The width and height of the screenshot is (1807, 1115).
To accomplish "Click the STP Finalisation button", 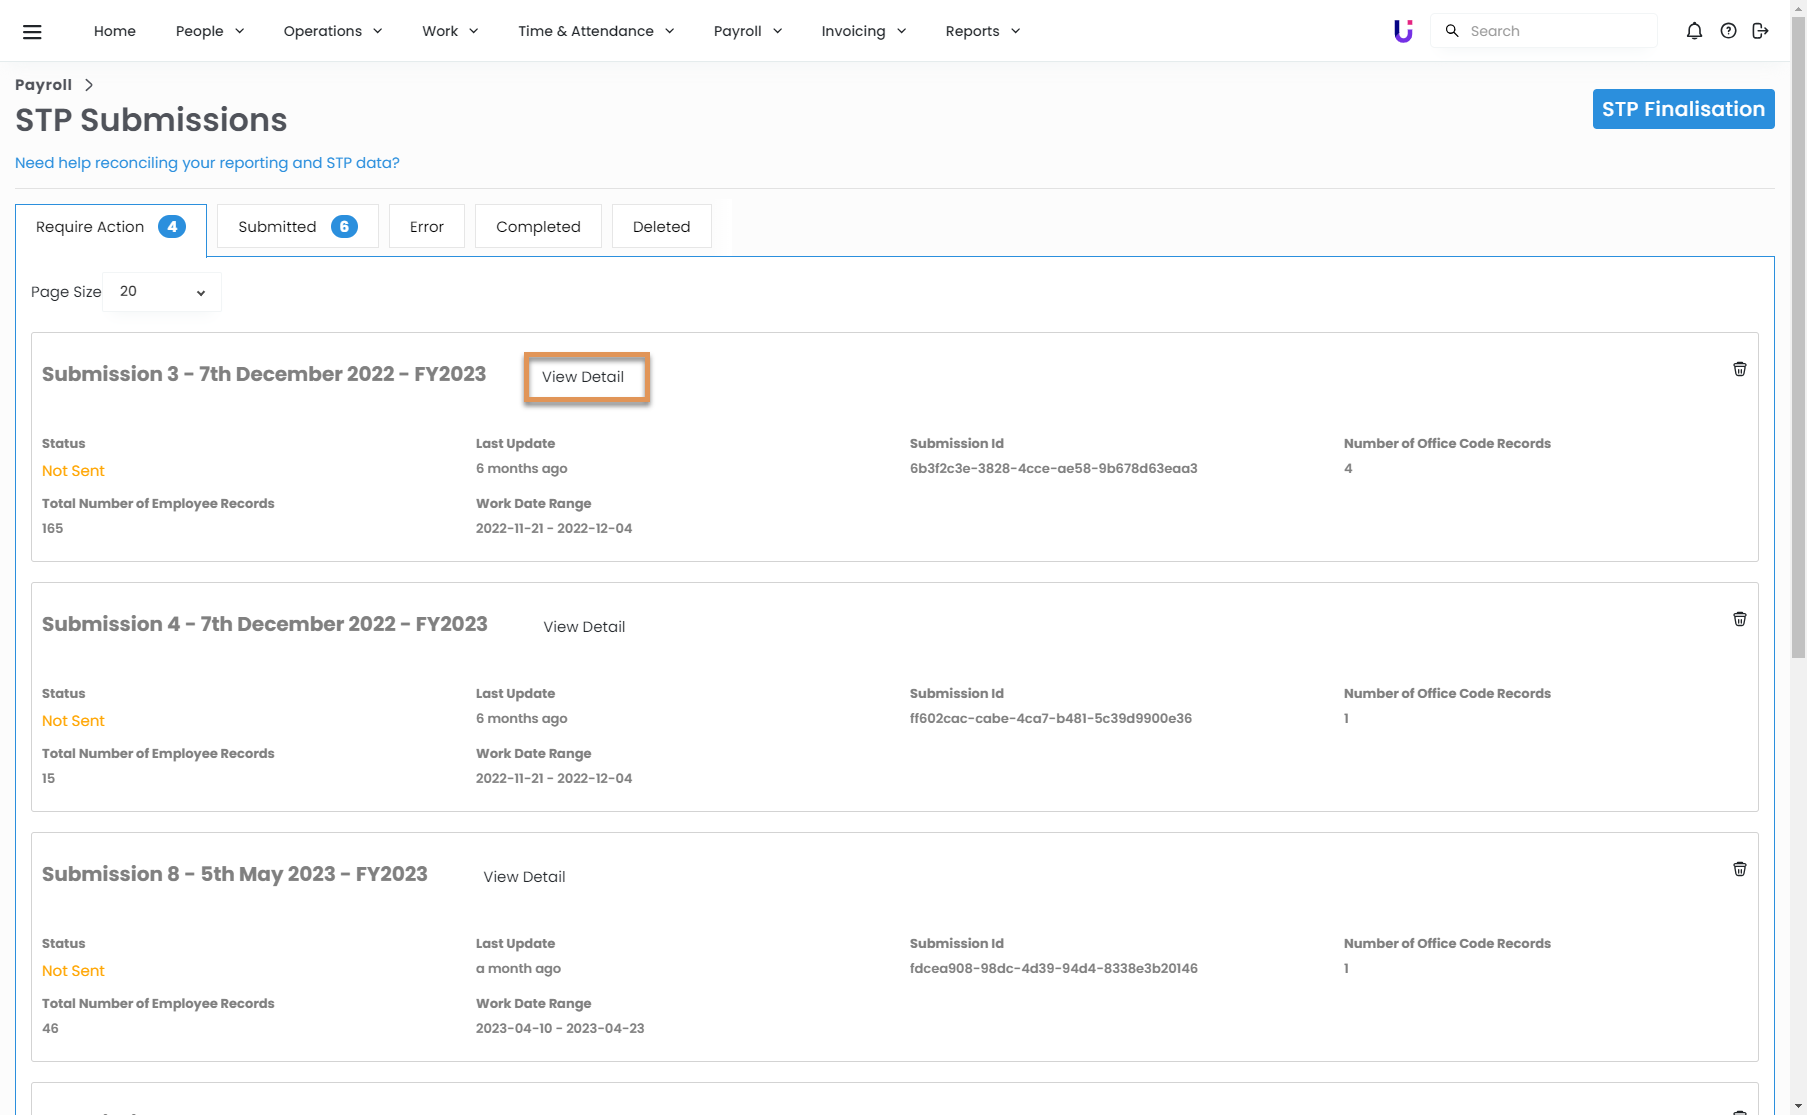I will [x=1683, y=109].
